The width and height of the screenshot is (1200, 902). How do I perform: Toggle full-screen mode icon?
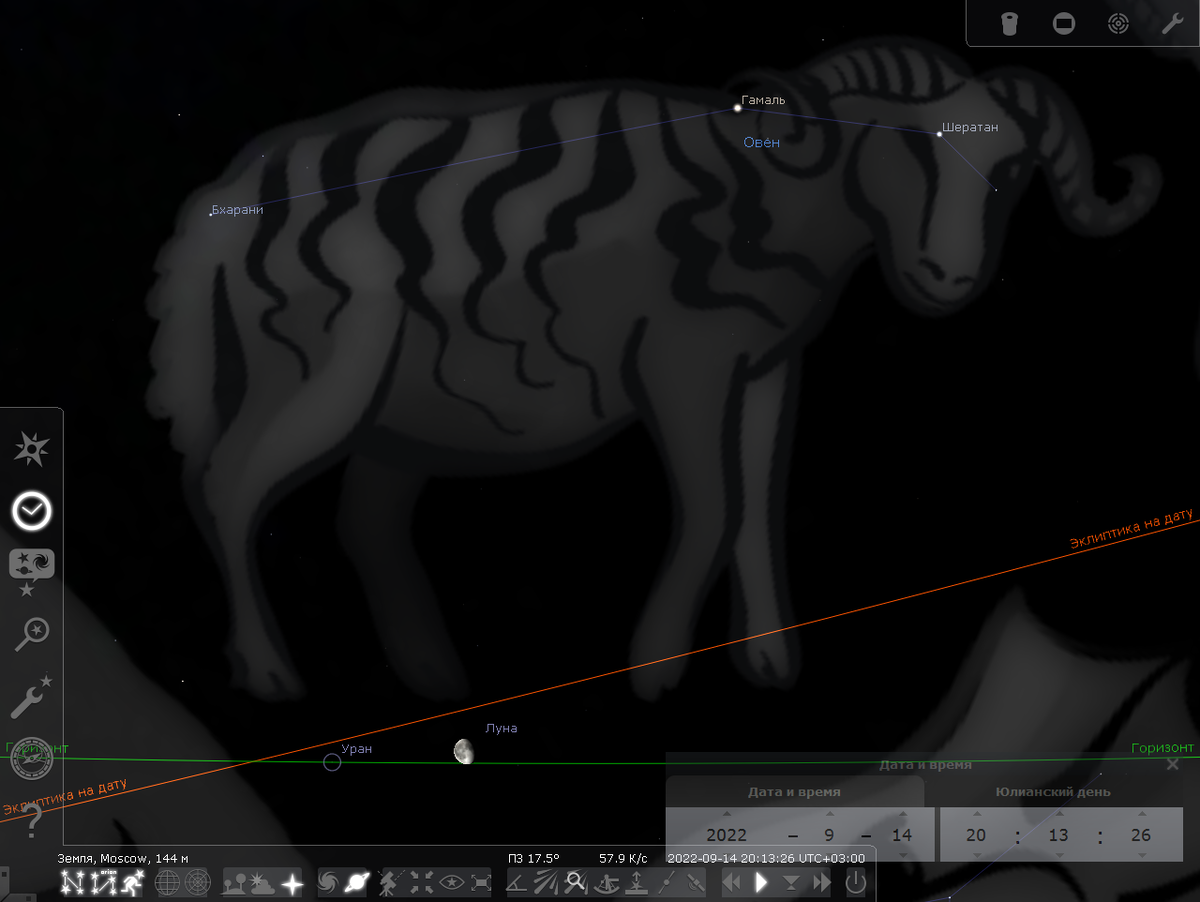click(x=481, y=882)
